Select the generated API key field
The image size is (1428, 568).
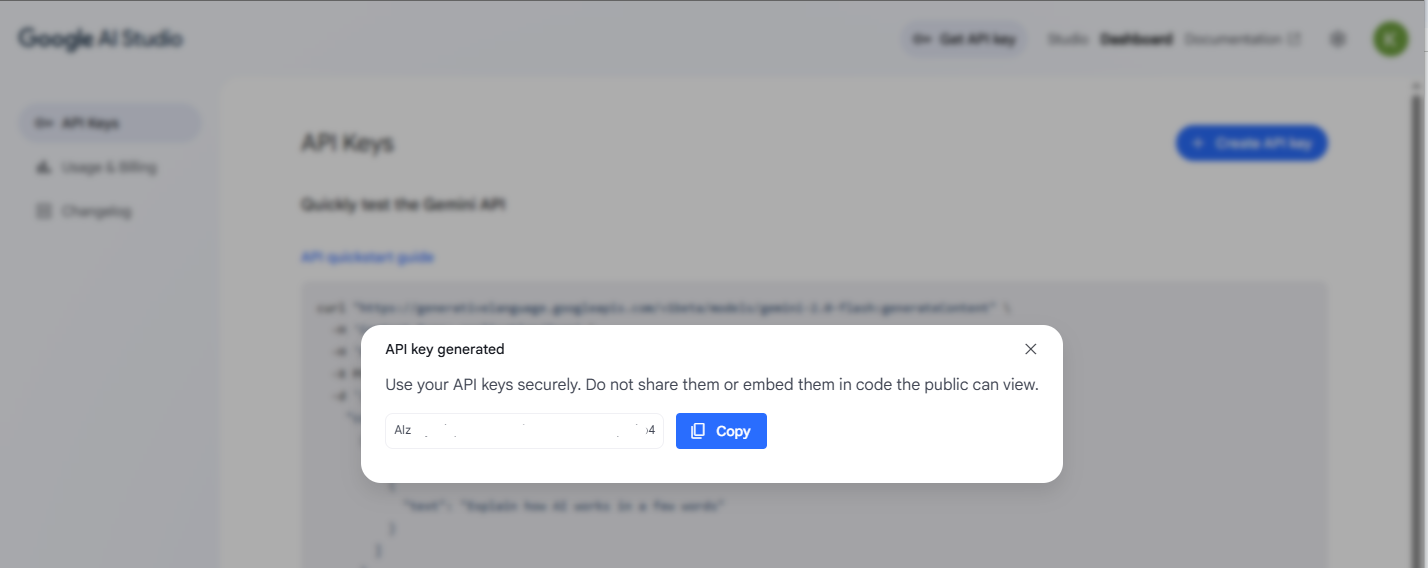[524, 431]
